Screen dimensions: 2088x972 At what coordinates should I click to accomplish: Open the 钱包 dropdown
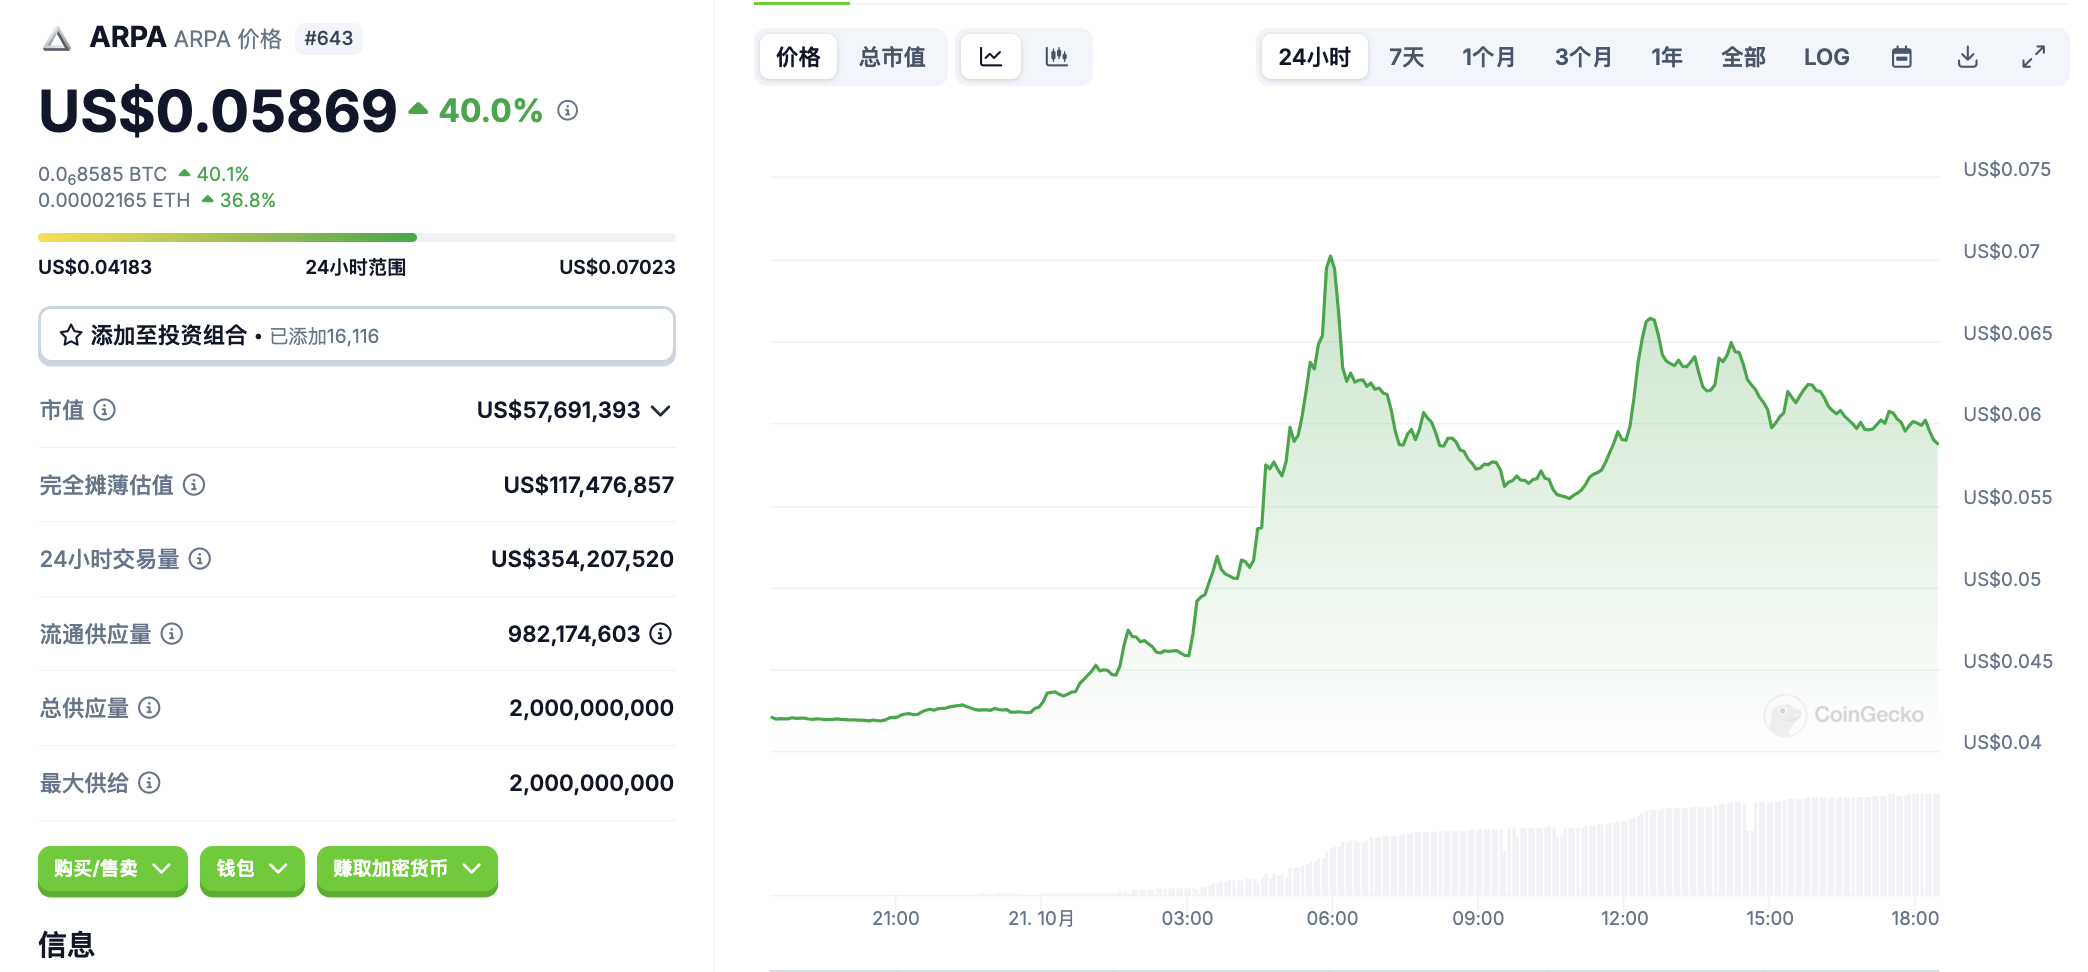click(252, 869)
